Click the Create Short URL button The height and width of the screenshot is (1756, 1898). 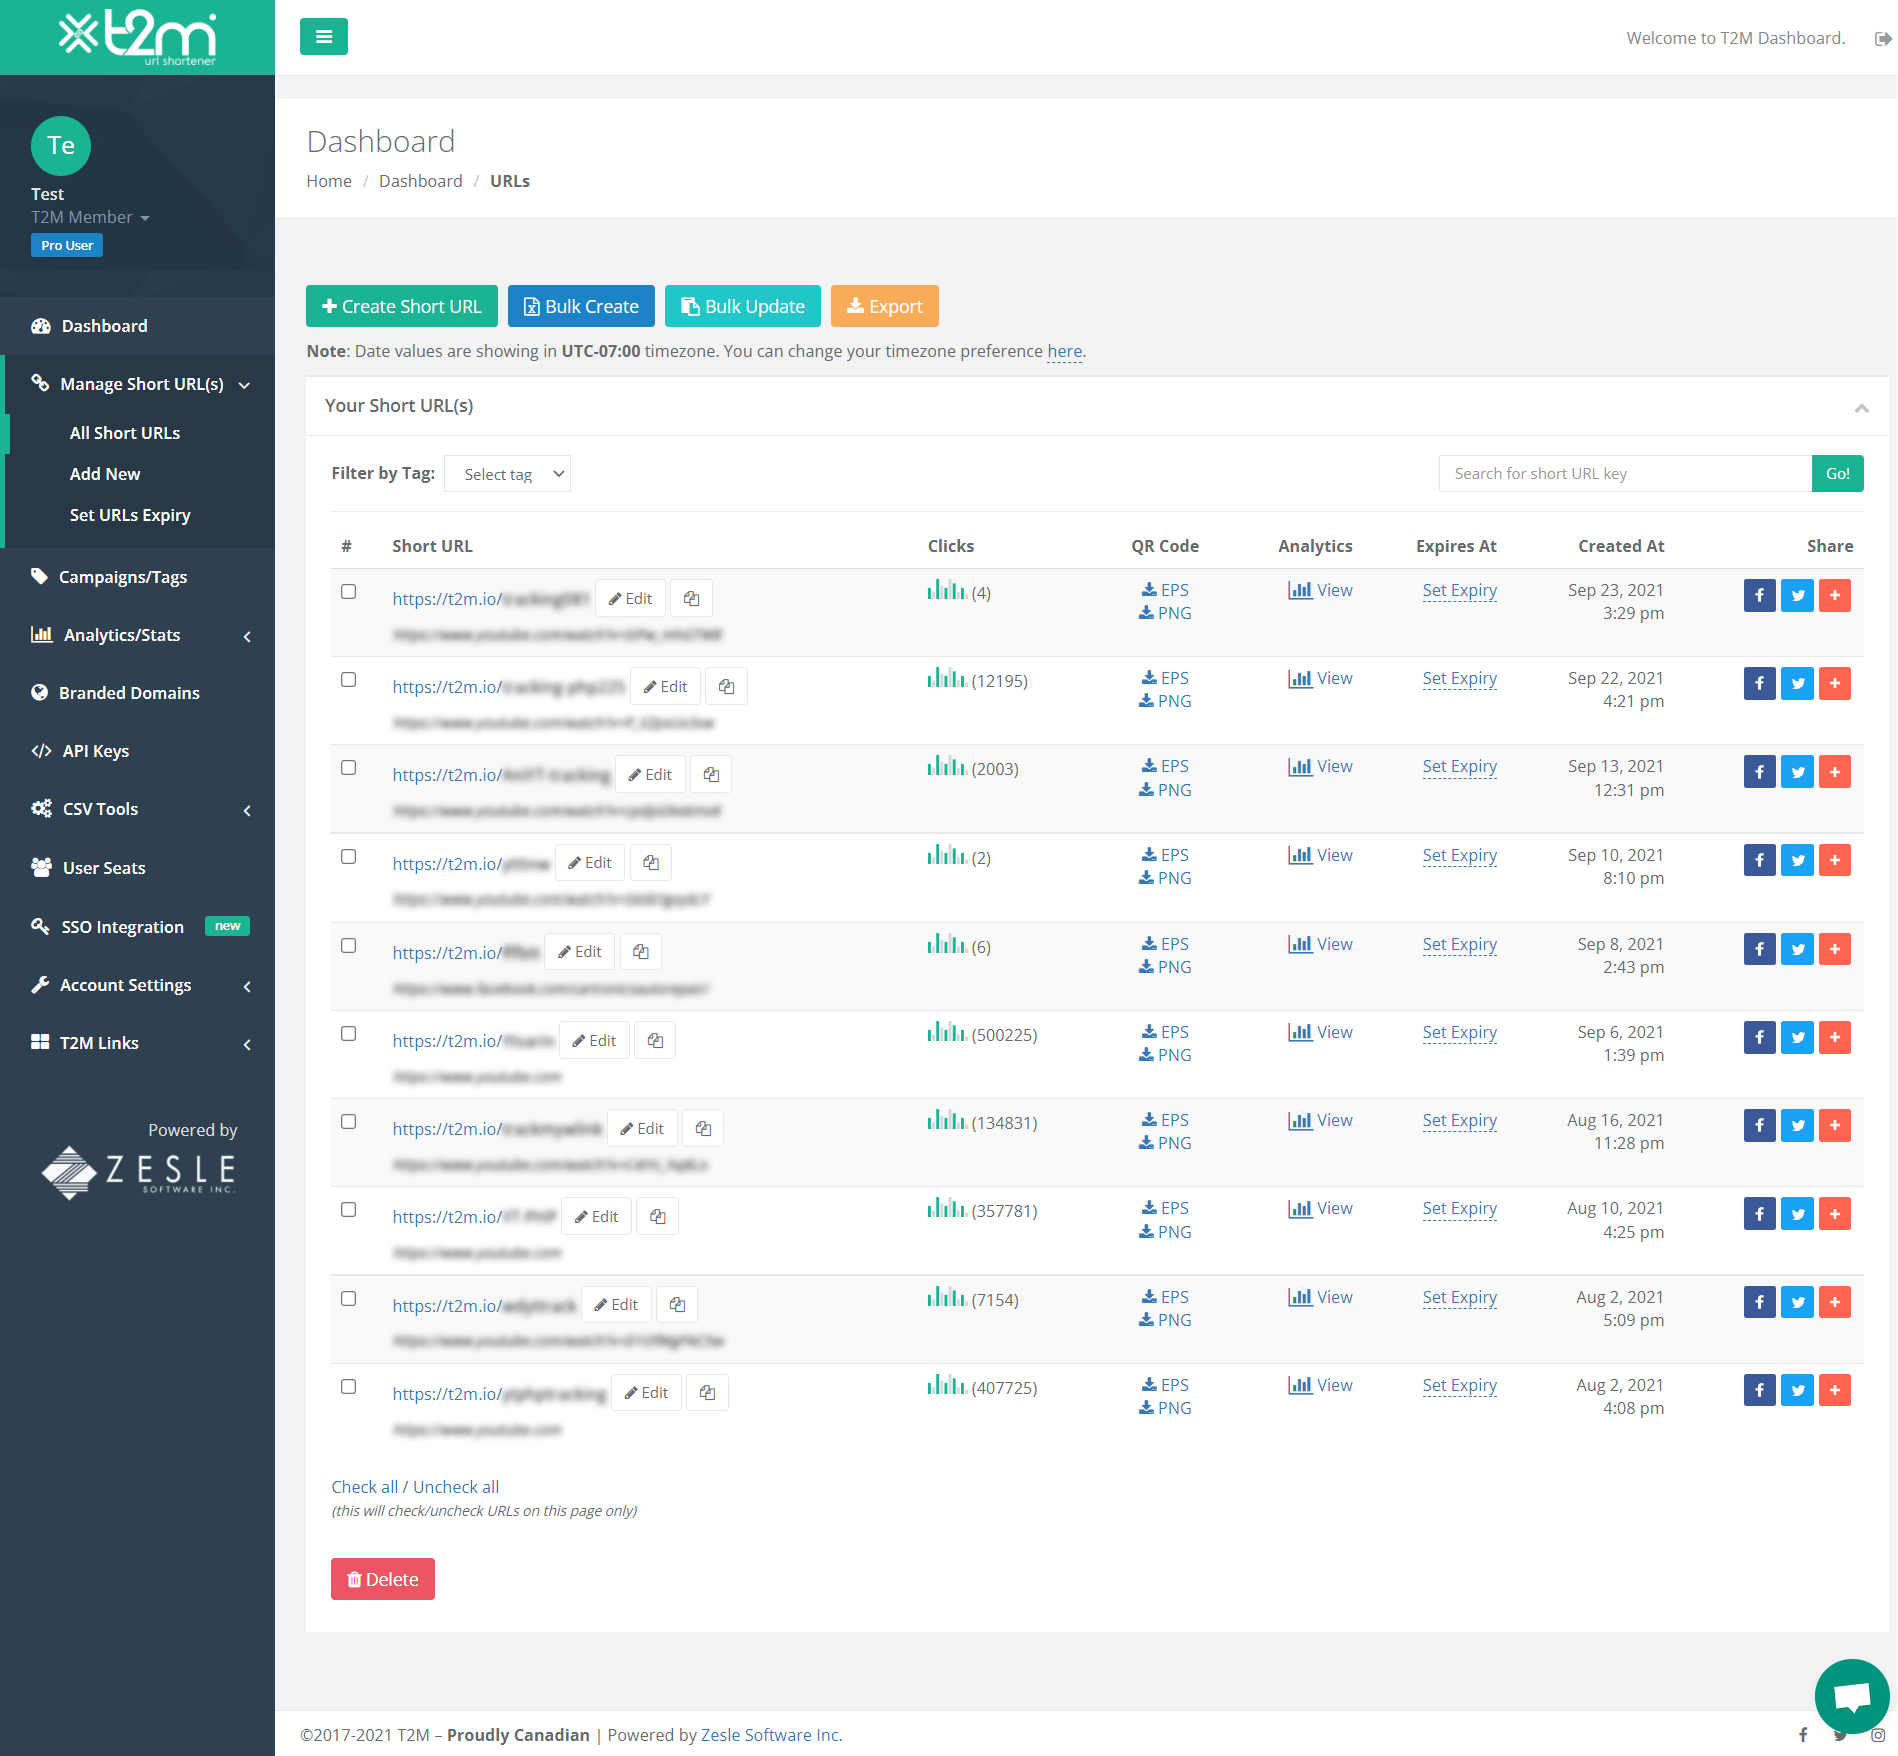click(402, 306)
